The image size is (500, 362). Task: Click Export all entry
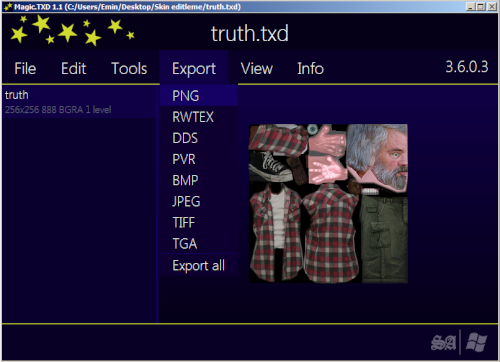point(199,266)
